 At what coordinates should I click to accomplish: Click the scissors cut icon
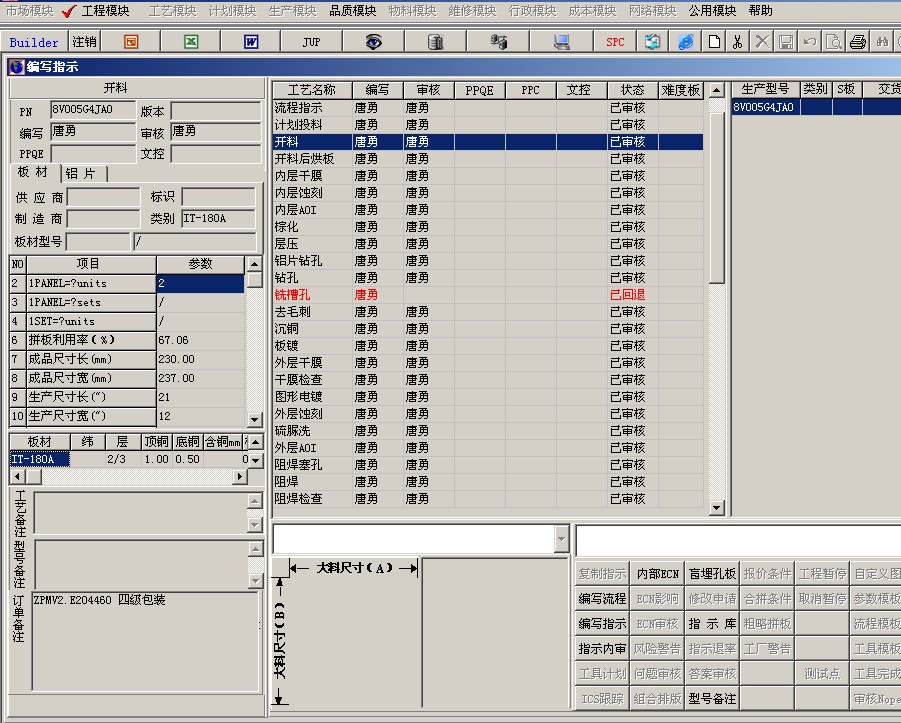(x=738, y=42)
